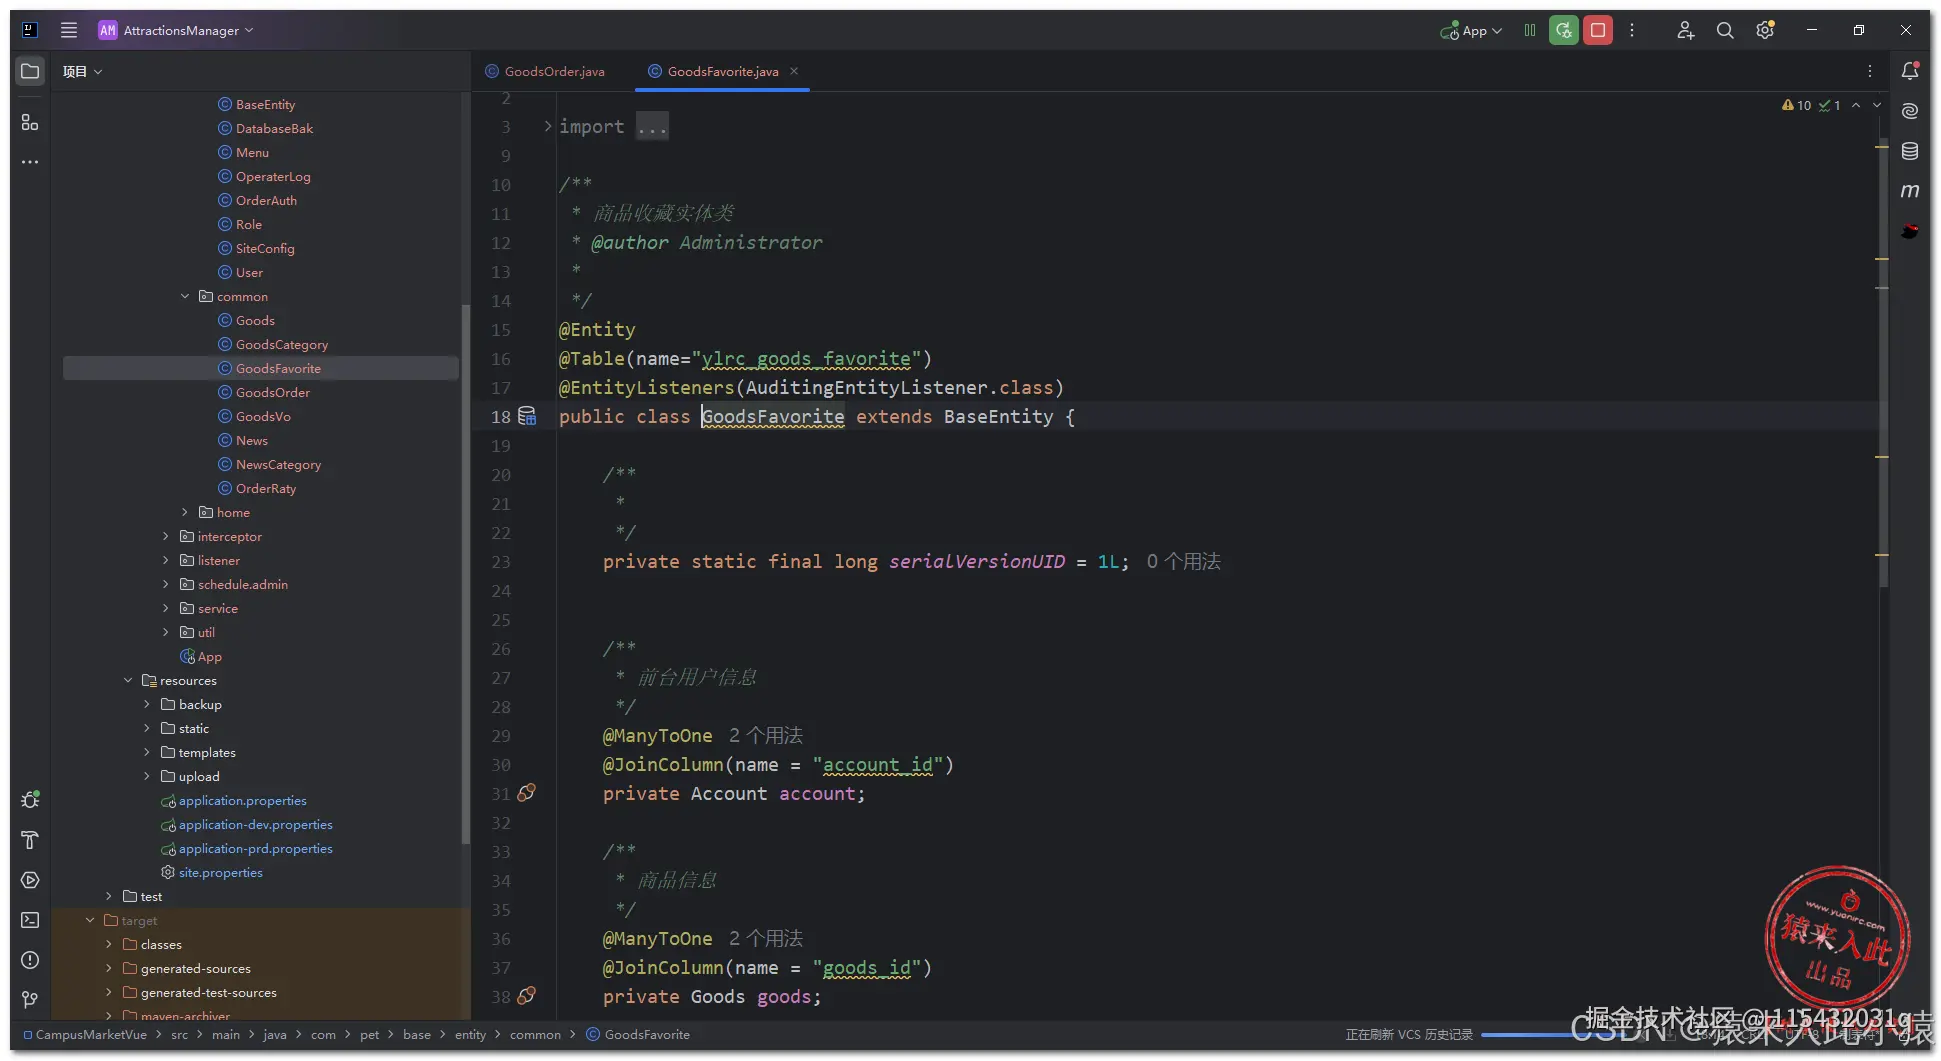This screenshot has width=1941, height=1061.
Task: Click the pause-like run toolbar icon
Action: (1530, 30)
